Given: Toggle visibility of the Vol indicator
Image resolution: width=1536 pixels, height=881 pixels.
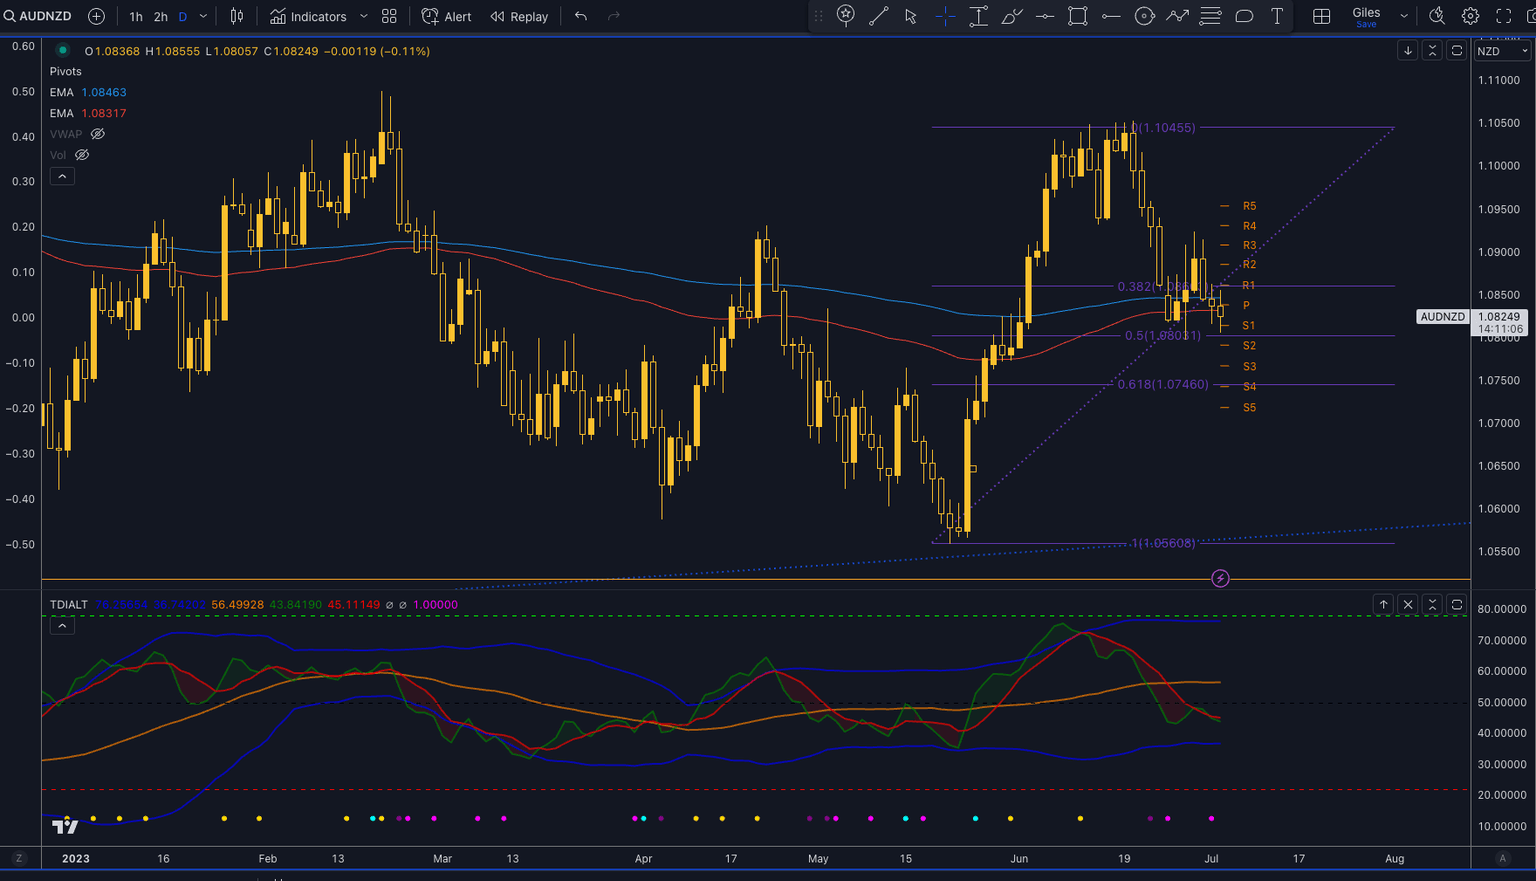Looking at the screenshot, I should coord(81,154).
